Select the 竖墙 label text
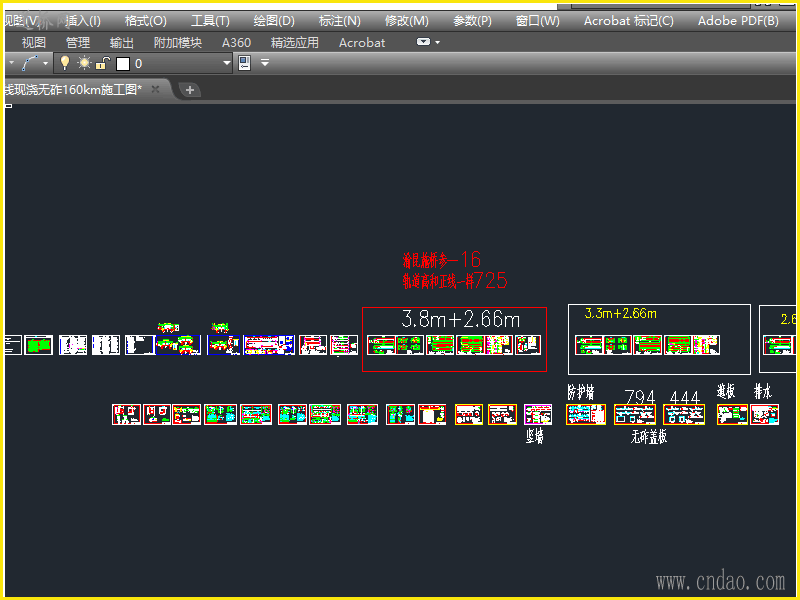 pyautogui.click(x=535, y=436)
